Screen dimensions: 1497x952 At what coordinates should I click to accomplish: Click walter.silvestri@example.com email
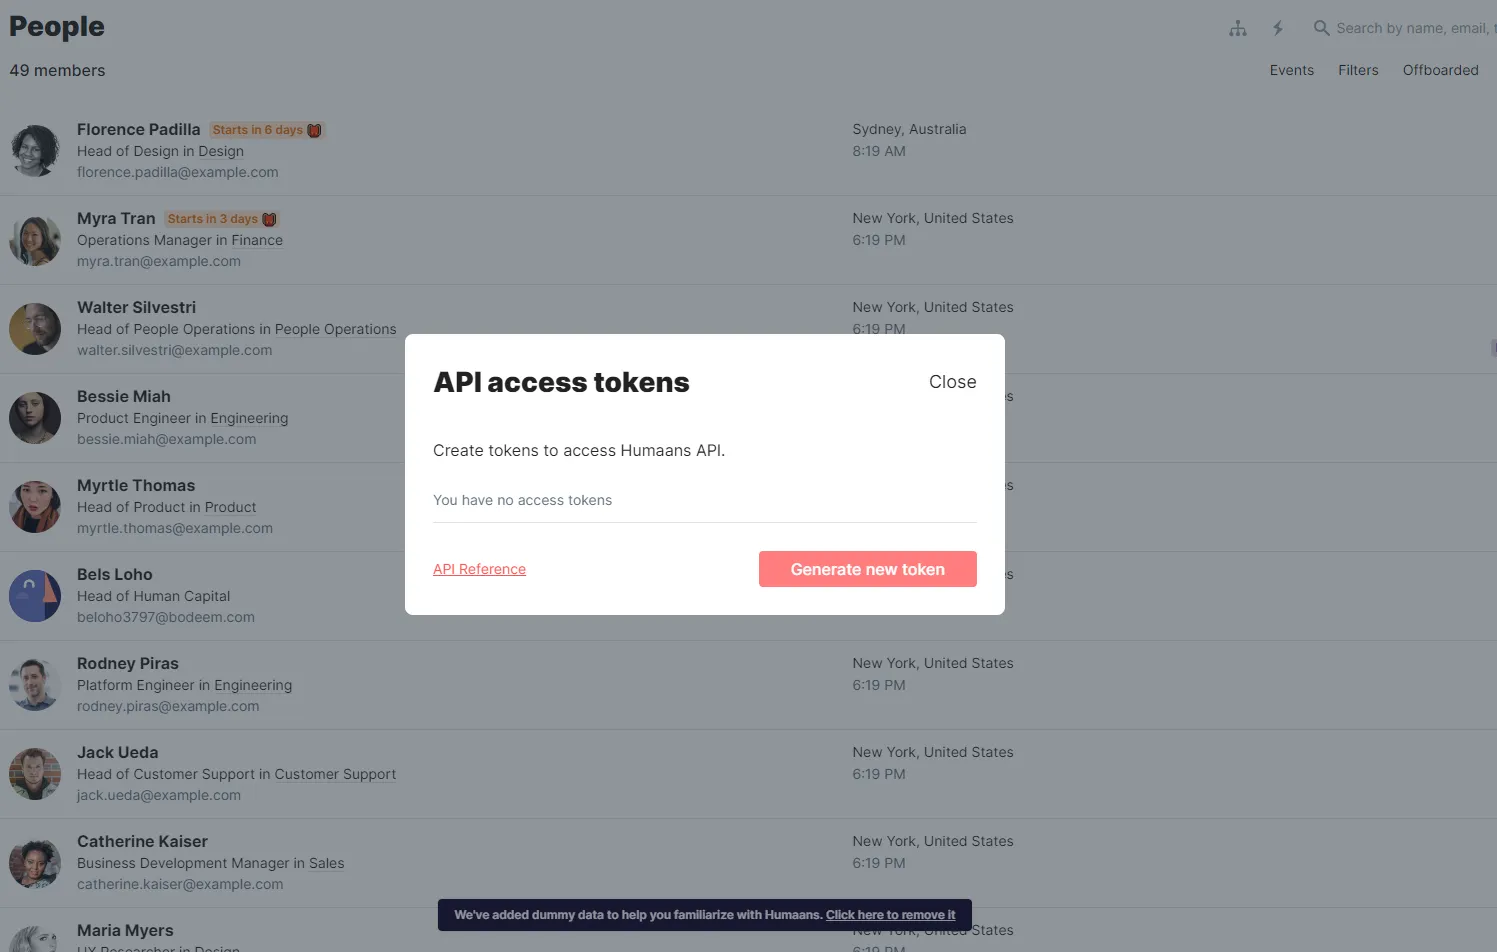(174, 350)
